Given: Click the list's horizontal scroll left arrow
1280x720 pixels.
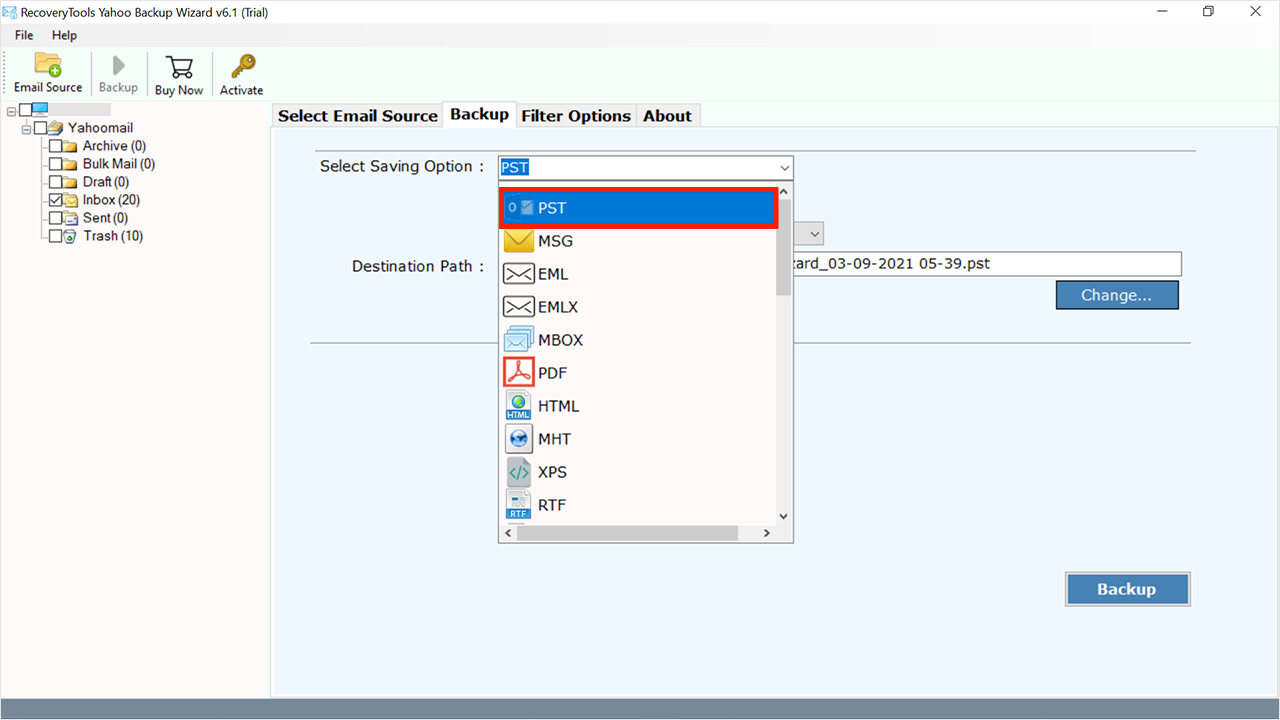Looking at the screenshot, I should click(x=508, y=533).
